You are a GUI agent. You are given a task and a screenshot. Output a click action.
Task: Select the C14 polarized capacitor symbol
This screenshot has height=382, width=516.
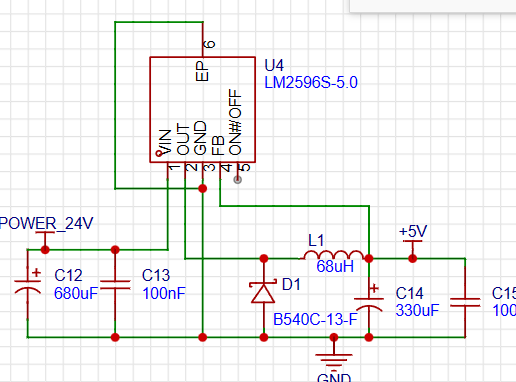click(x=369, y=303)
